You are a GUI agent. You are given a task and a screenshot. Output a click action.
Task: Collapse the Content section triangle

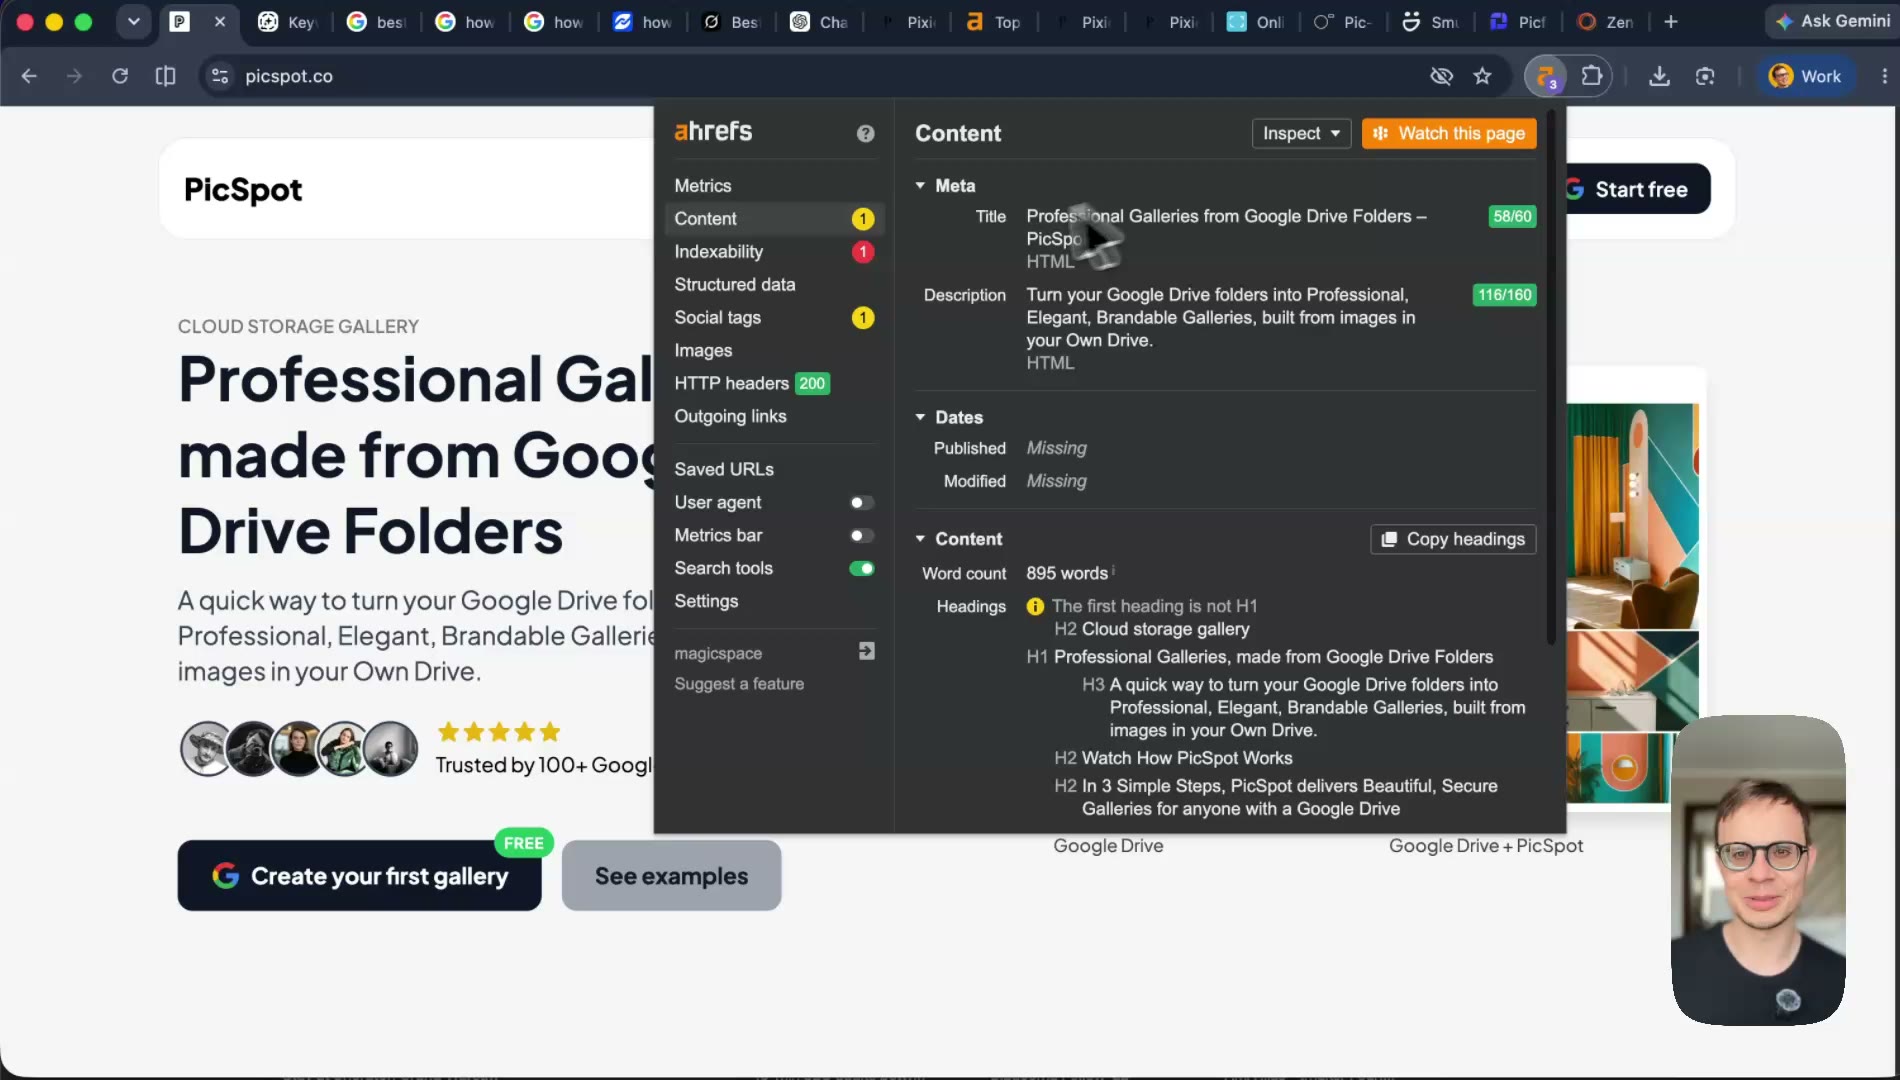(920, 539)
